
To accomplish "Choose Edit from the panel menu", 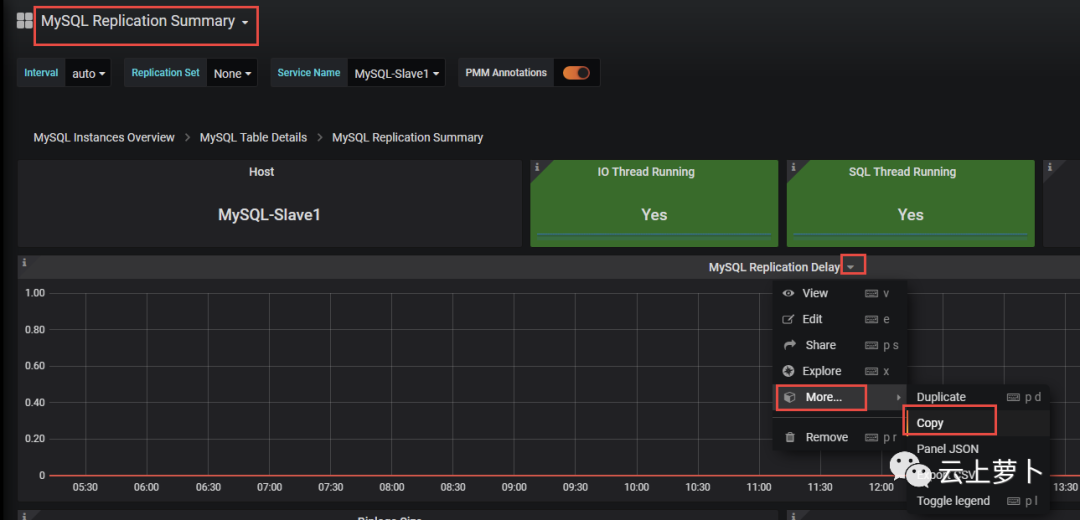I will point(840,319).
